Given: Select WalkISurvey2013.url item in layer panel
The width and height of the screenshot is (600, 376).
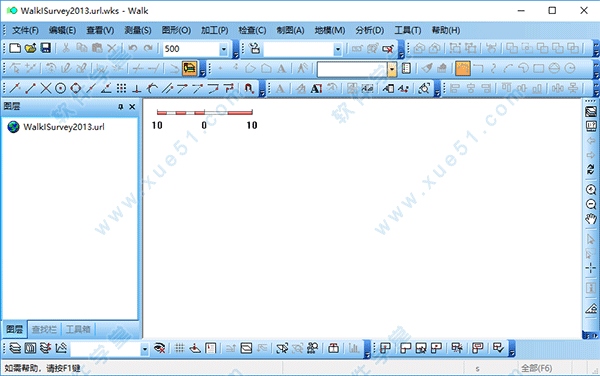Looking at the screenshot, I should tap(64, 127).
